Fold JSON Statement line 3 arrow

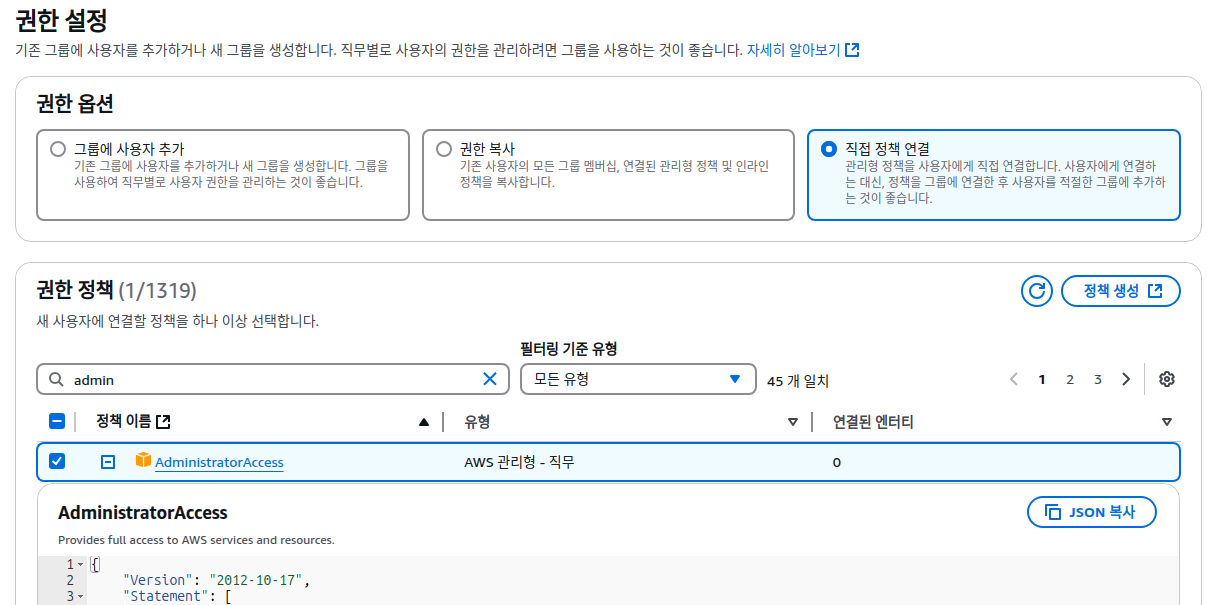point(80,596)
